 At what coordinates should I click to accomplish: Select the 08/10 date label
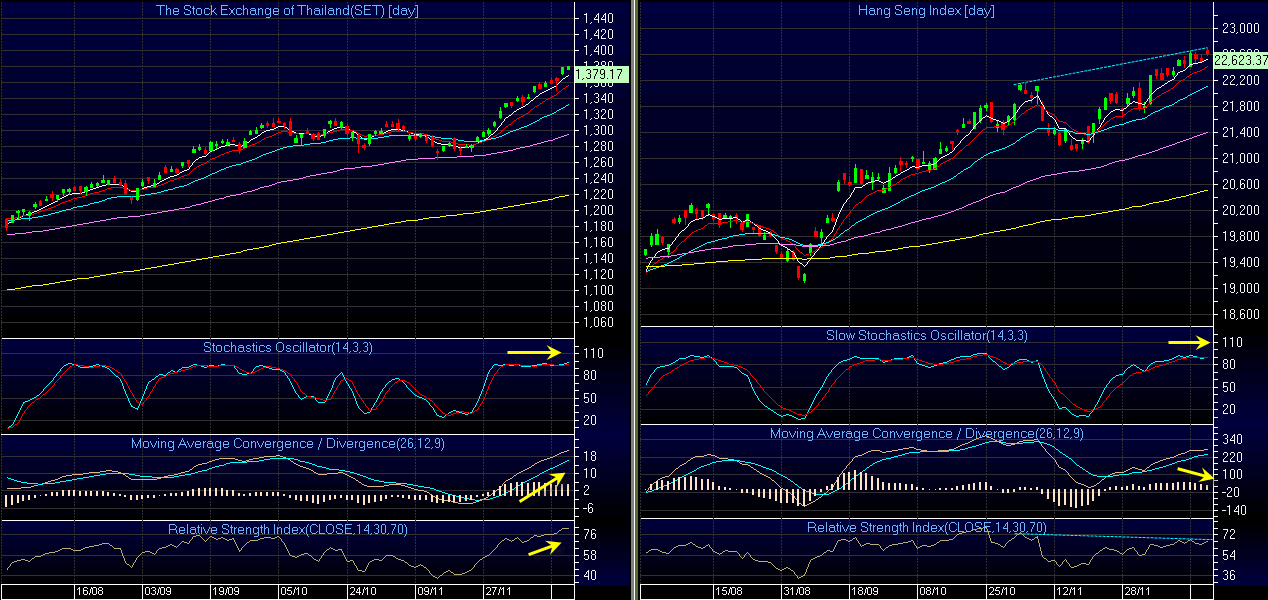tap(935, 592)
